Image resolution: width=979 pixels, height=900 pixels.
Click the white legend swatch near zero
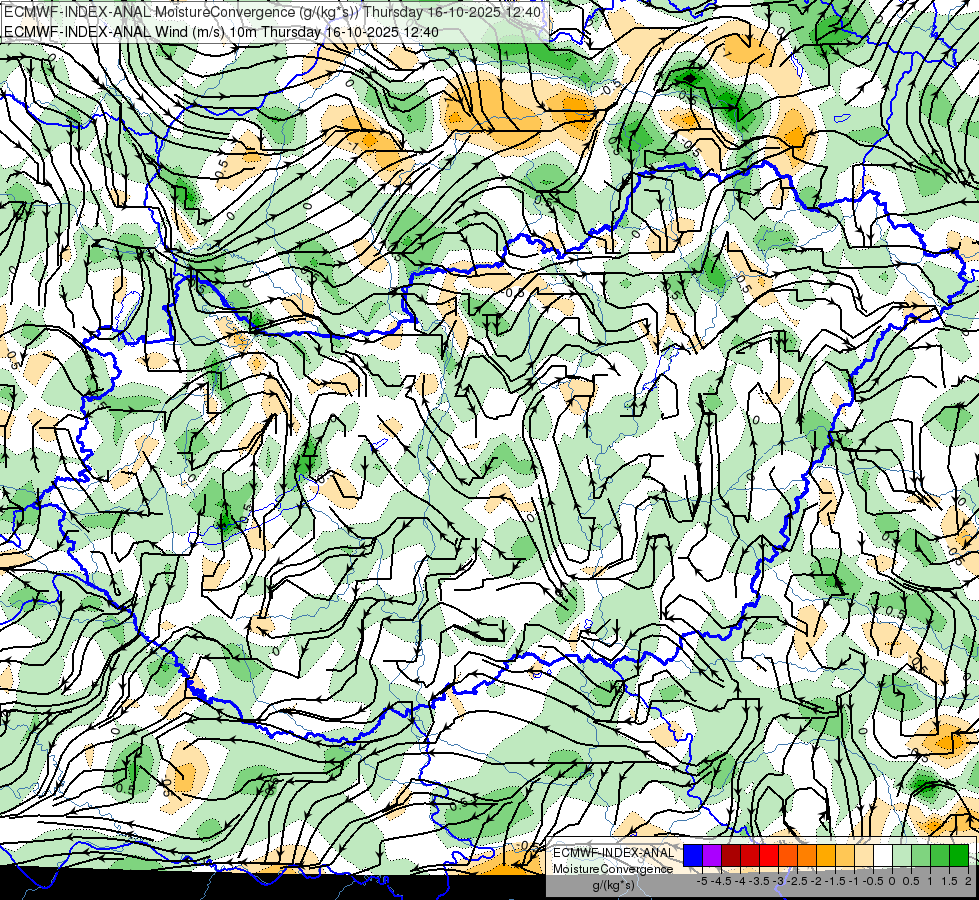(x=883, y=856)
